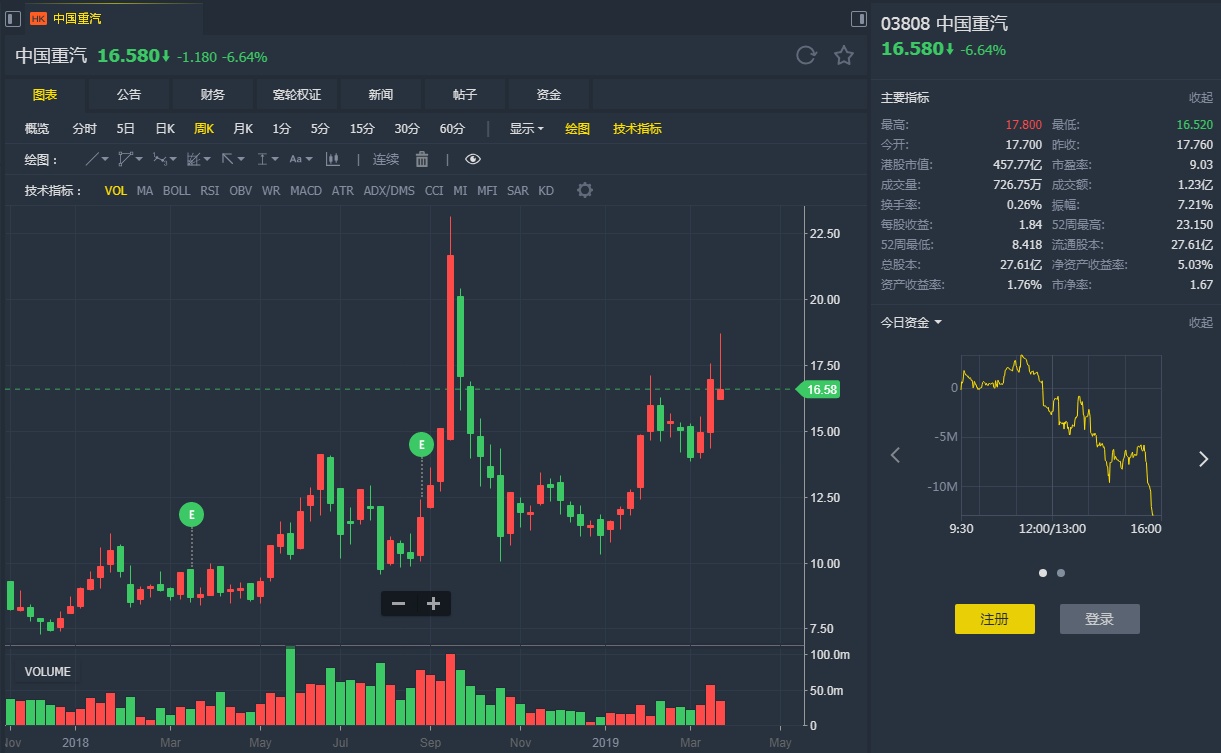Select the line drawing tool

[92, 159]
